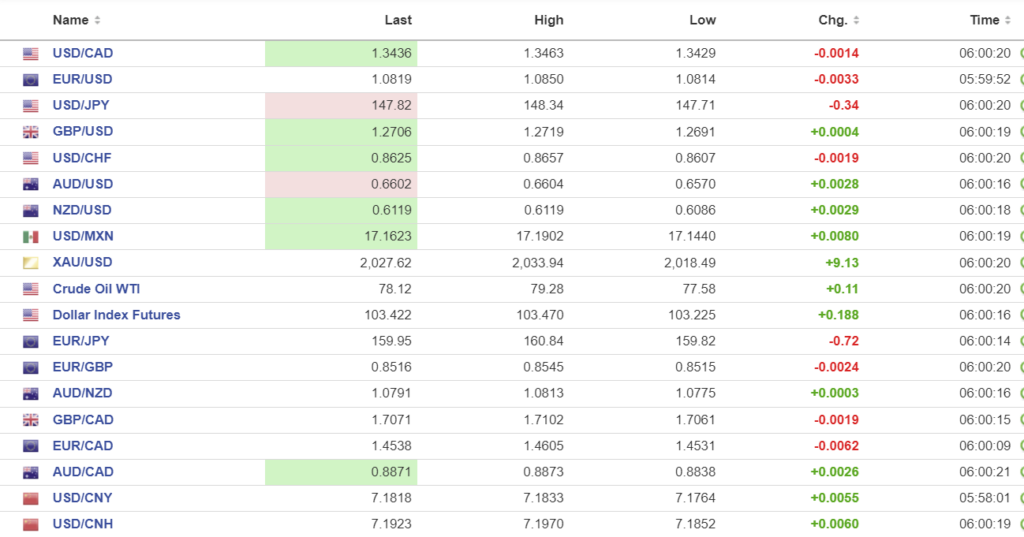Click the Mexican flag icon beside USD/MXN
The height and width of the screenshot is (537, 1024).
coord(31,236)
